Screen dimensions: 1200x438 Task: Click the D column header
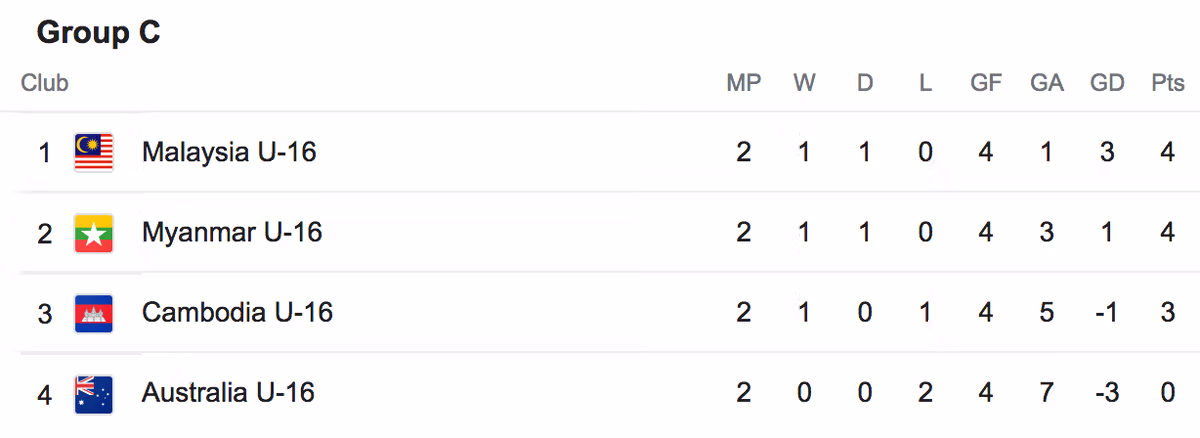865,83
